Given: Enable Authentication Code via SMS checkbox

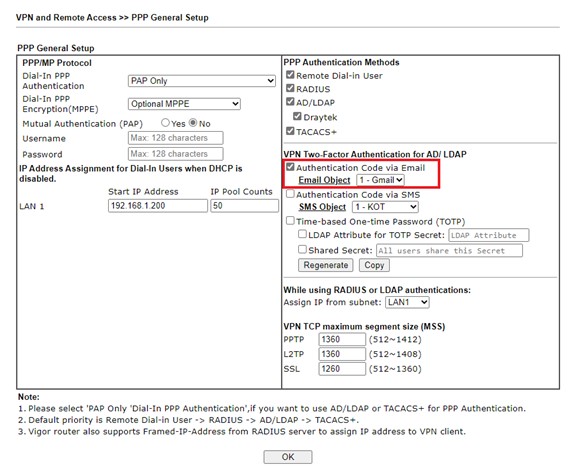Looking at the screenshot, I should (x=290, y=194).
